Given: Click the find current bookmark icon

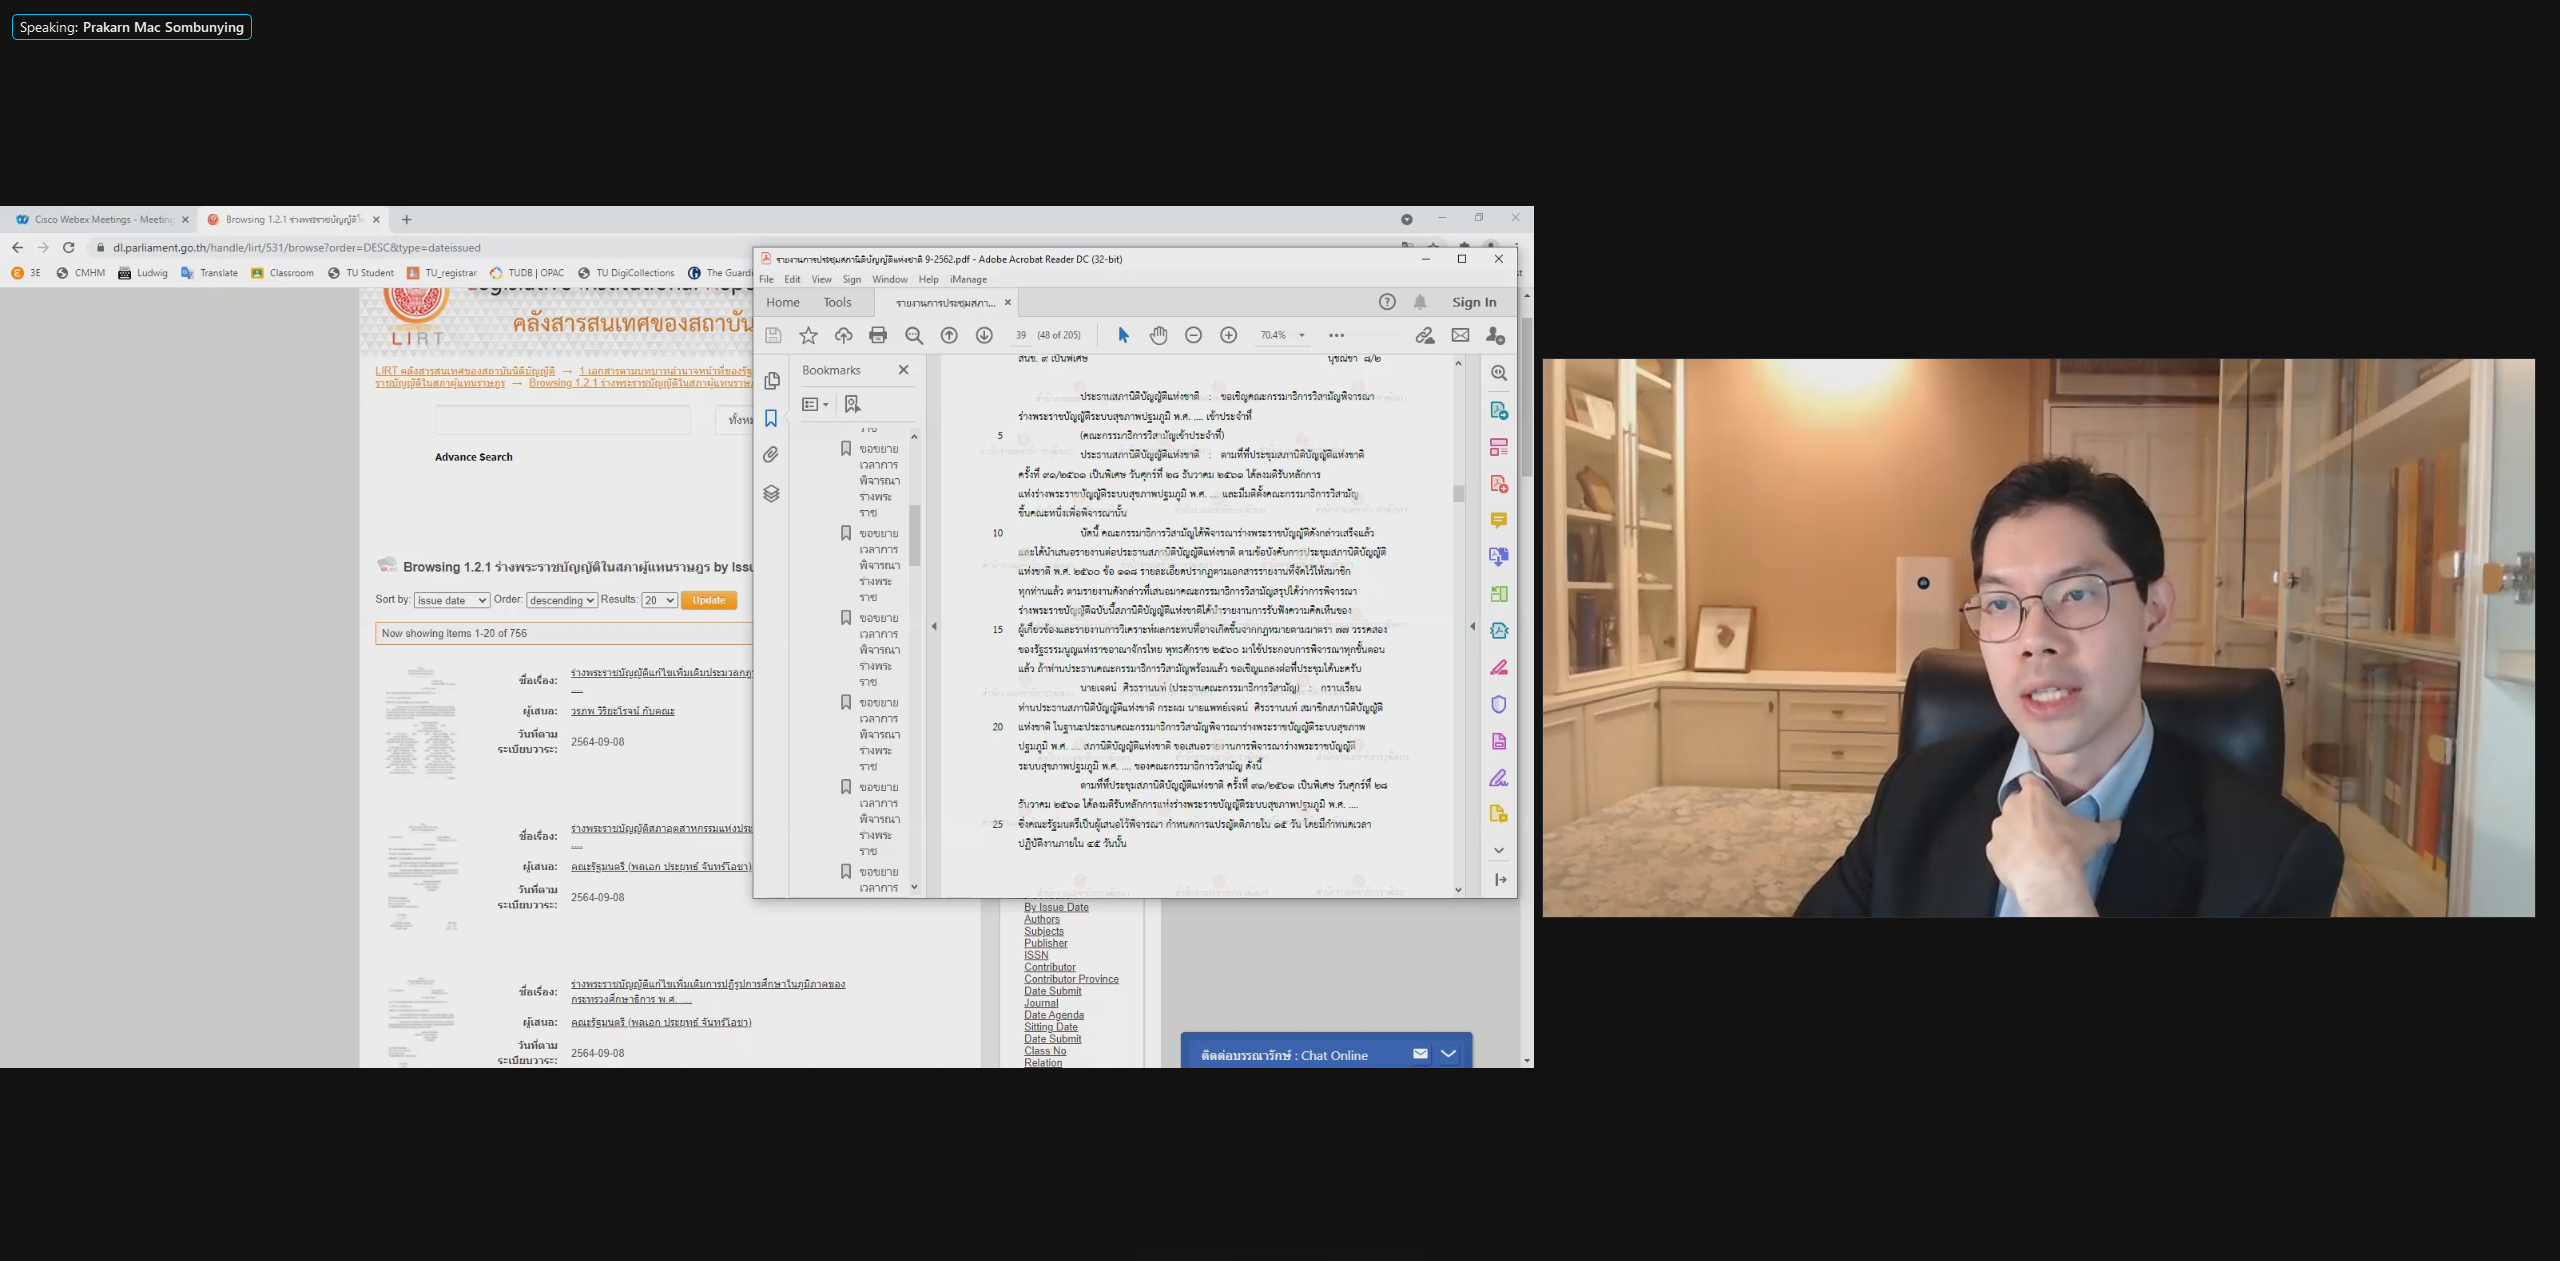Looking at the screenshot, I should pyautogui.click(x=852, y=404).
